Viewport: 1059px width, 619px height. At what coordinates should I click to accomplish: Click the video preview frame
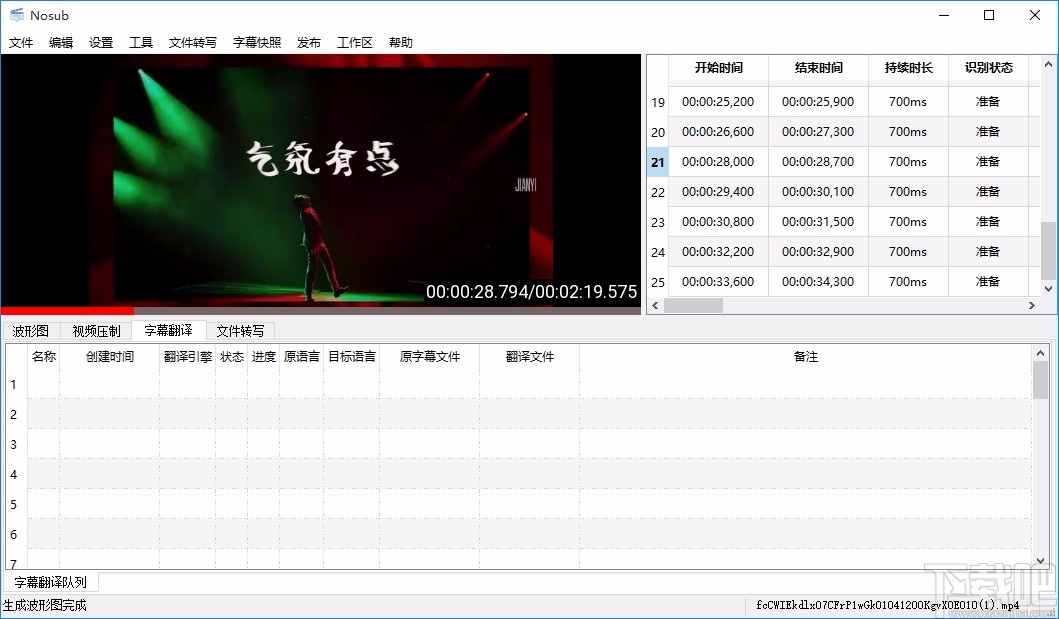pos(321,180)
